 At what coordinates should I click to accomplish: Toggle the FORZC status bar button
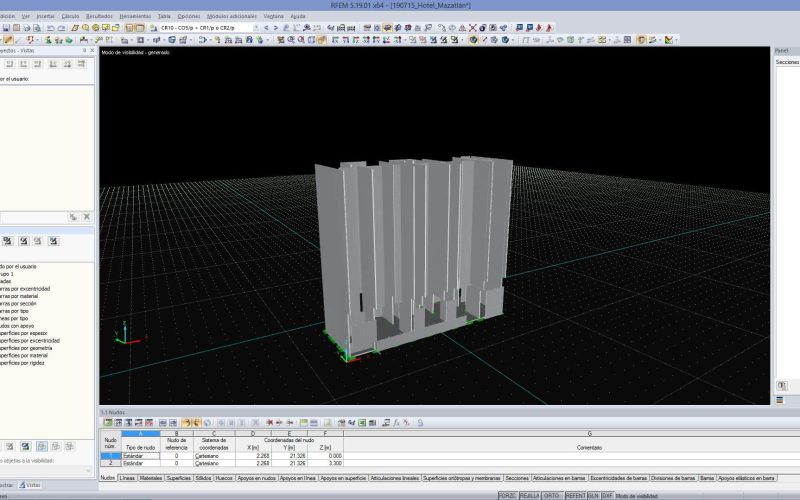pos(507,495)
